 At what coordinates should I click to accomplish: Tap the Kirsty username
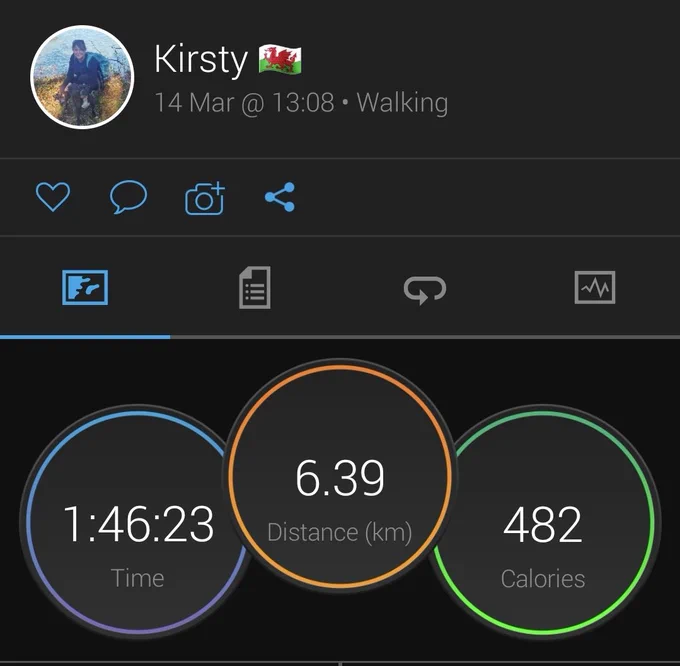pos(201,59)
